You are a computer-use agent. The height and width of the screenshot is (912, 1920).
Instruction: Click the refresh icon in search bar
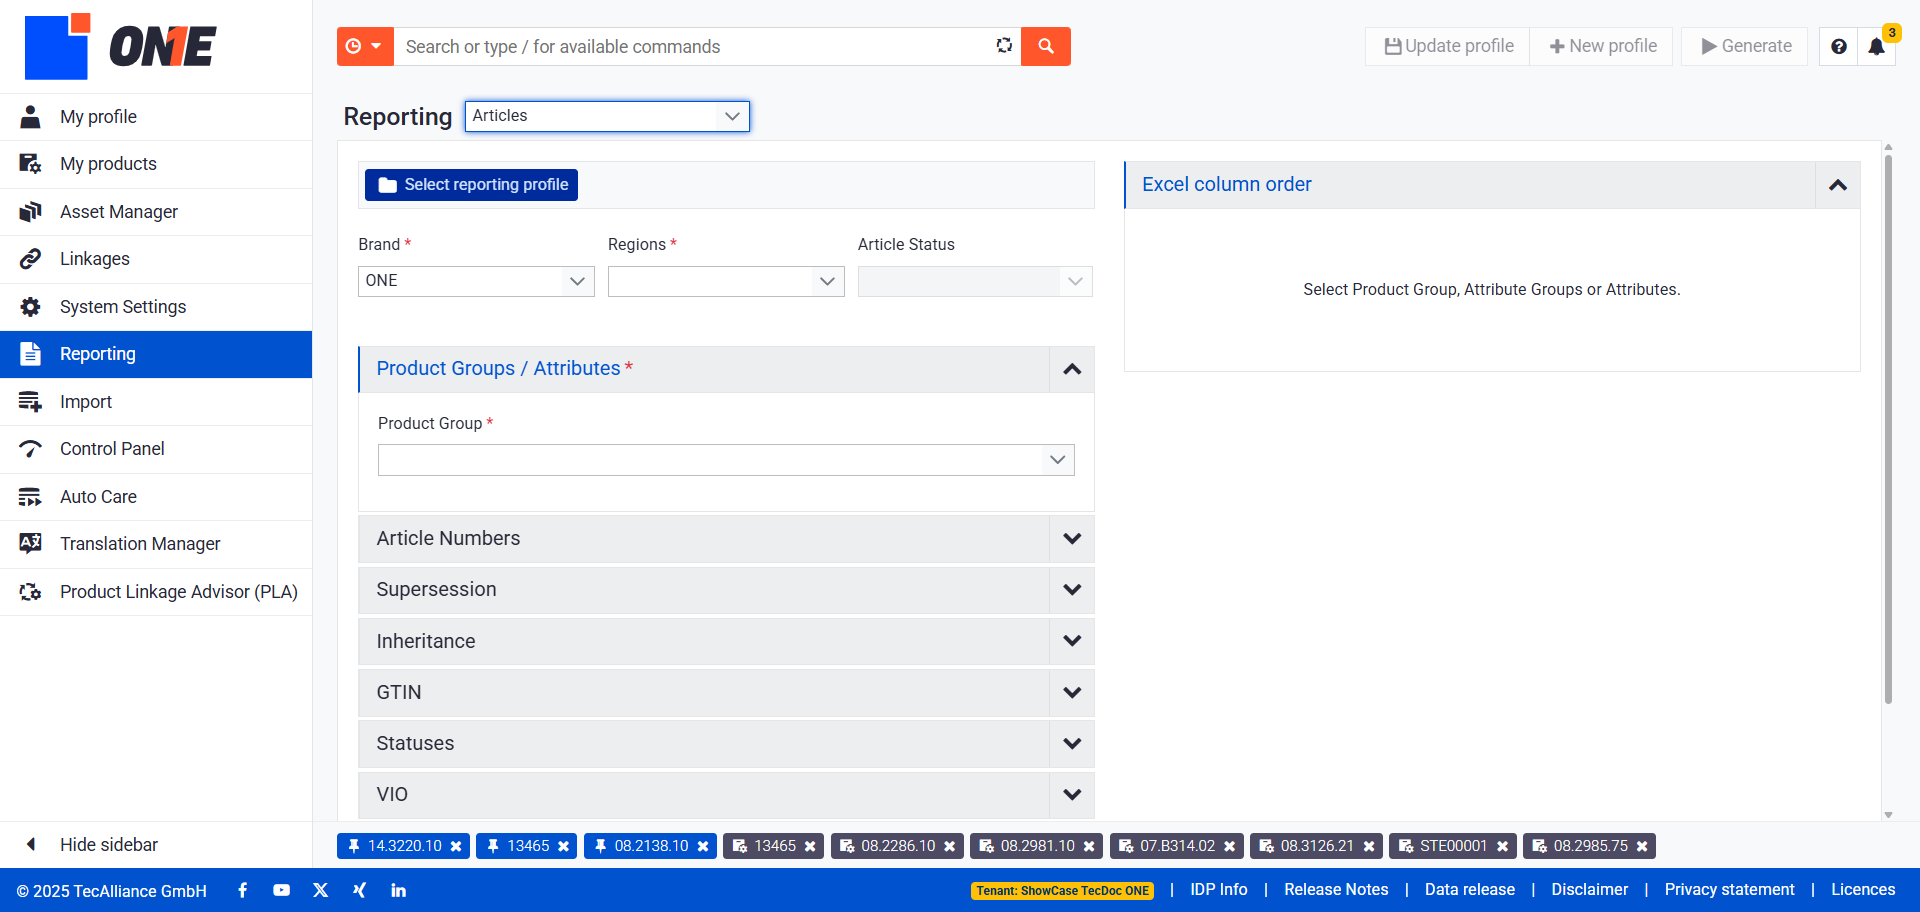(x=1004, y=46)
